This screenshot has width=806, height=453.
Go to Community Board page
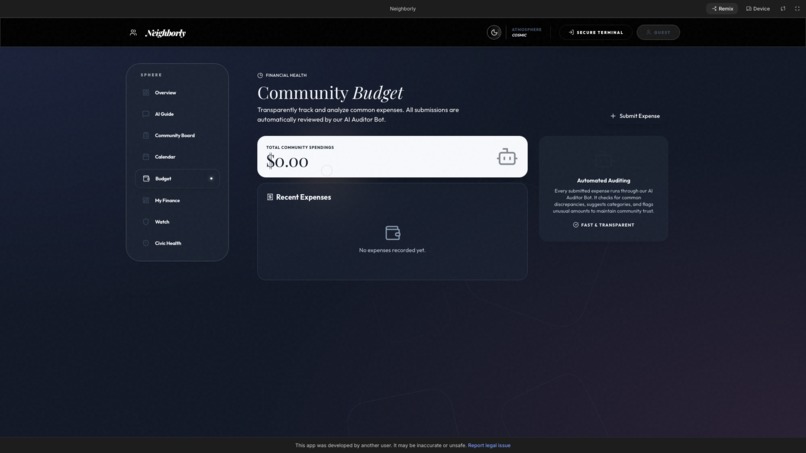pyautogui.click(x=177, y=136)
